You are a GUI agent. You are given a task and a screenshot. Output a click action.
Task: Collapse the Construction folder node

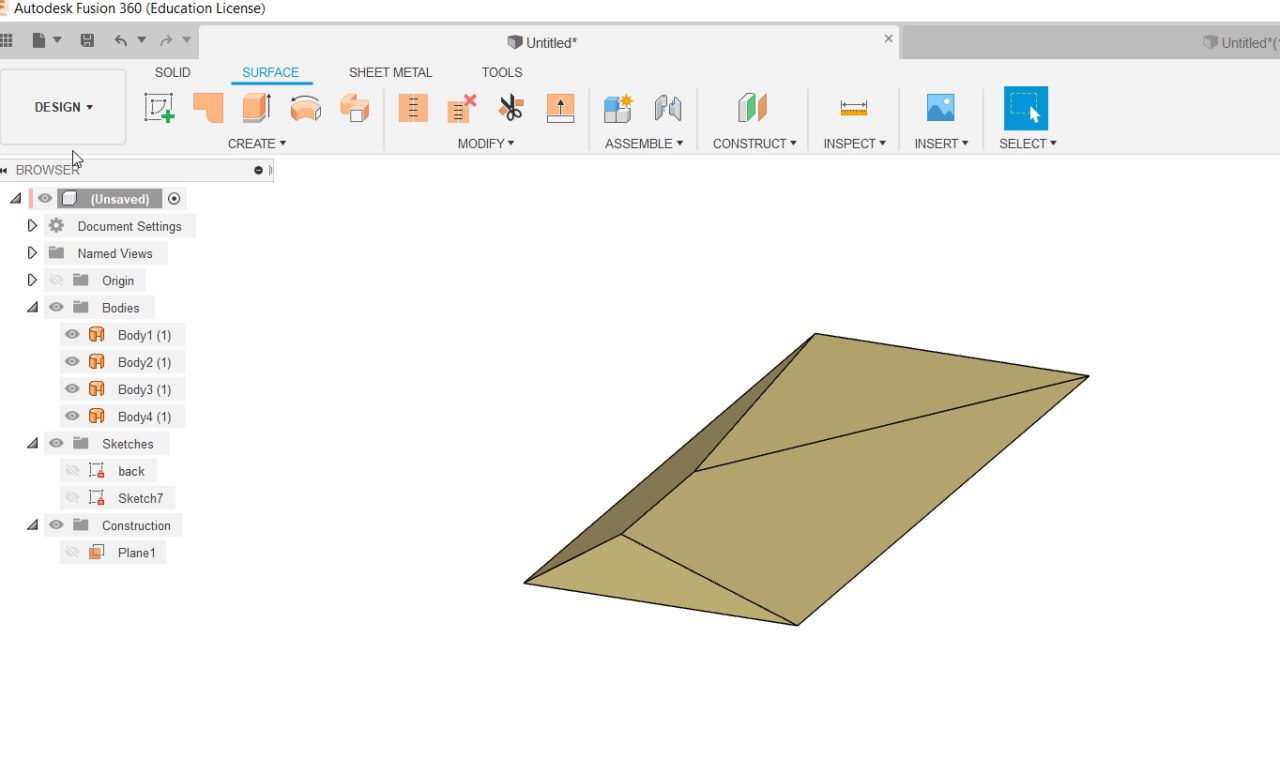coord(32,526)
